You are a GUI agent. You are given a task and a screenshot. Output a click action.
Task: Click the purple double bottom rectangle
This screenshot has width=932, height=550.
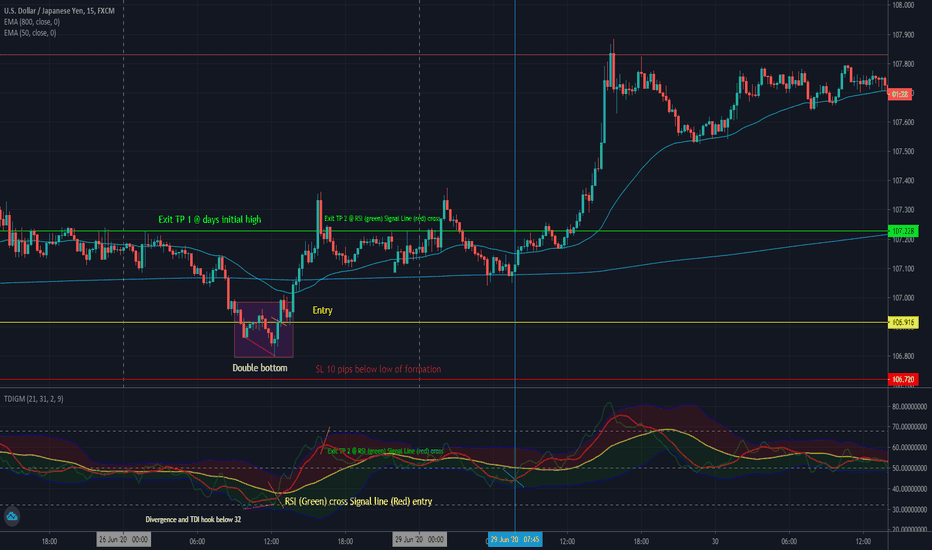(x=264, y=329)
